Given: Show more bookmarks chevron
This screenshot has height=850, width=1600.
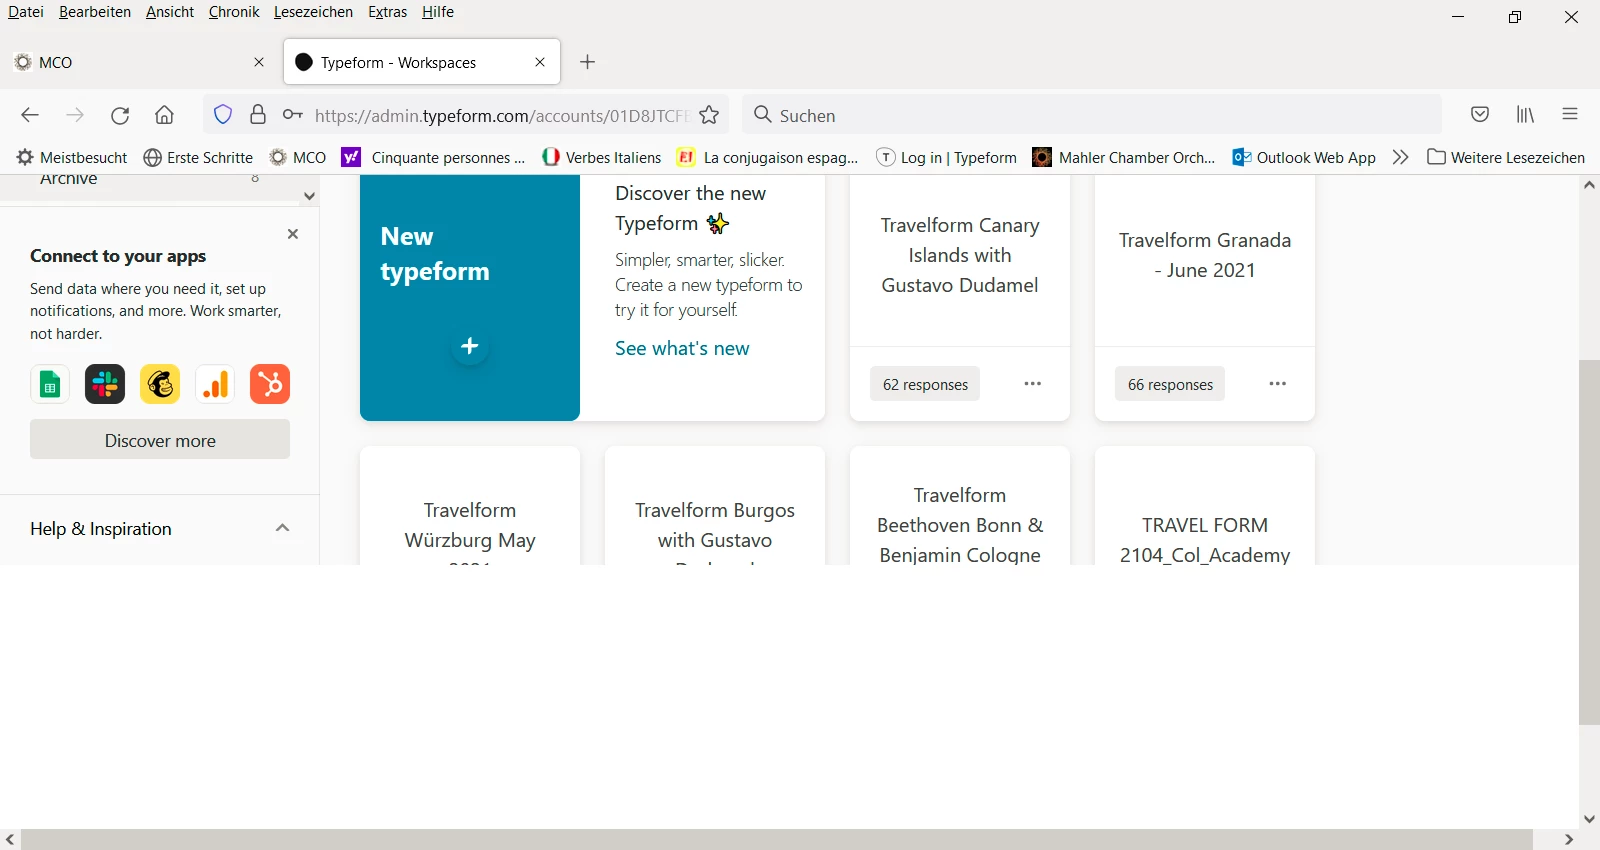Looking at the screenshot, I should tap(1400, 157).
